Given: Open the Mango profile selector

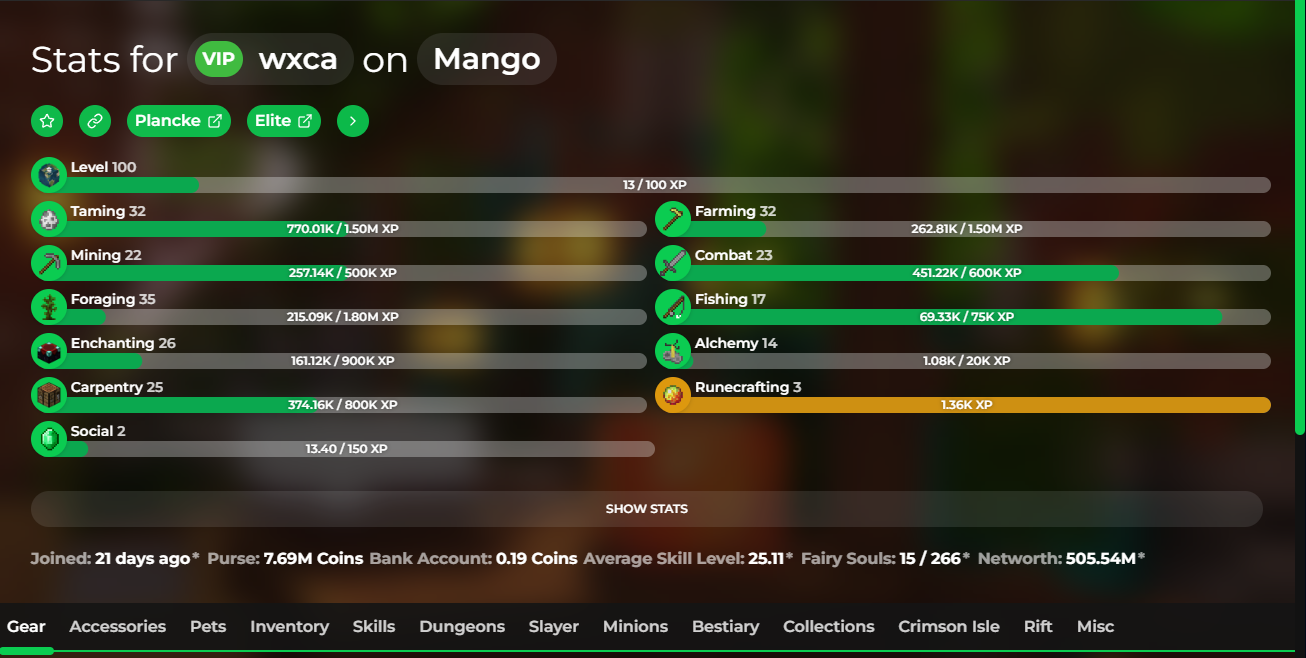Looking at the screenshot, I should coord(487,59).
